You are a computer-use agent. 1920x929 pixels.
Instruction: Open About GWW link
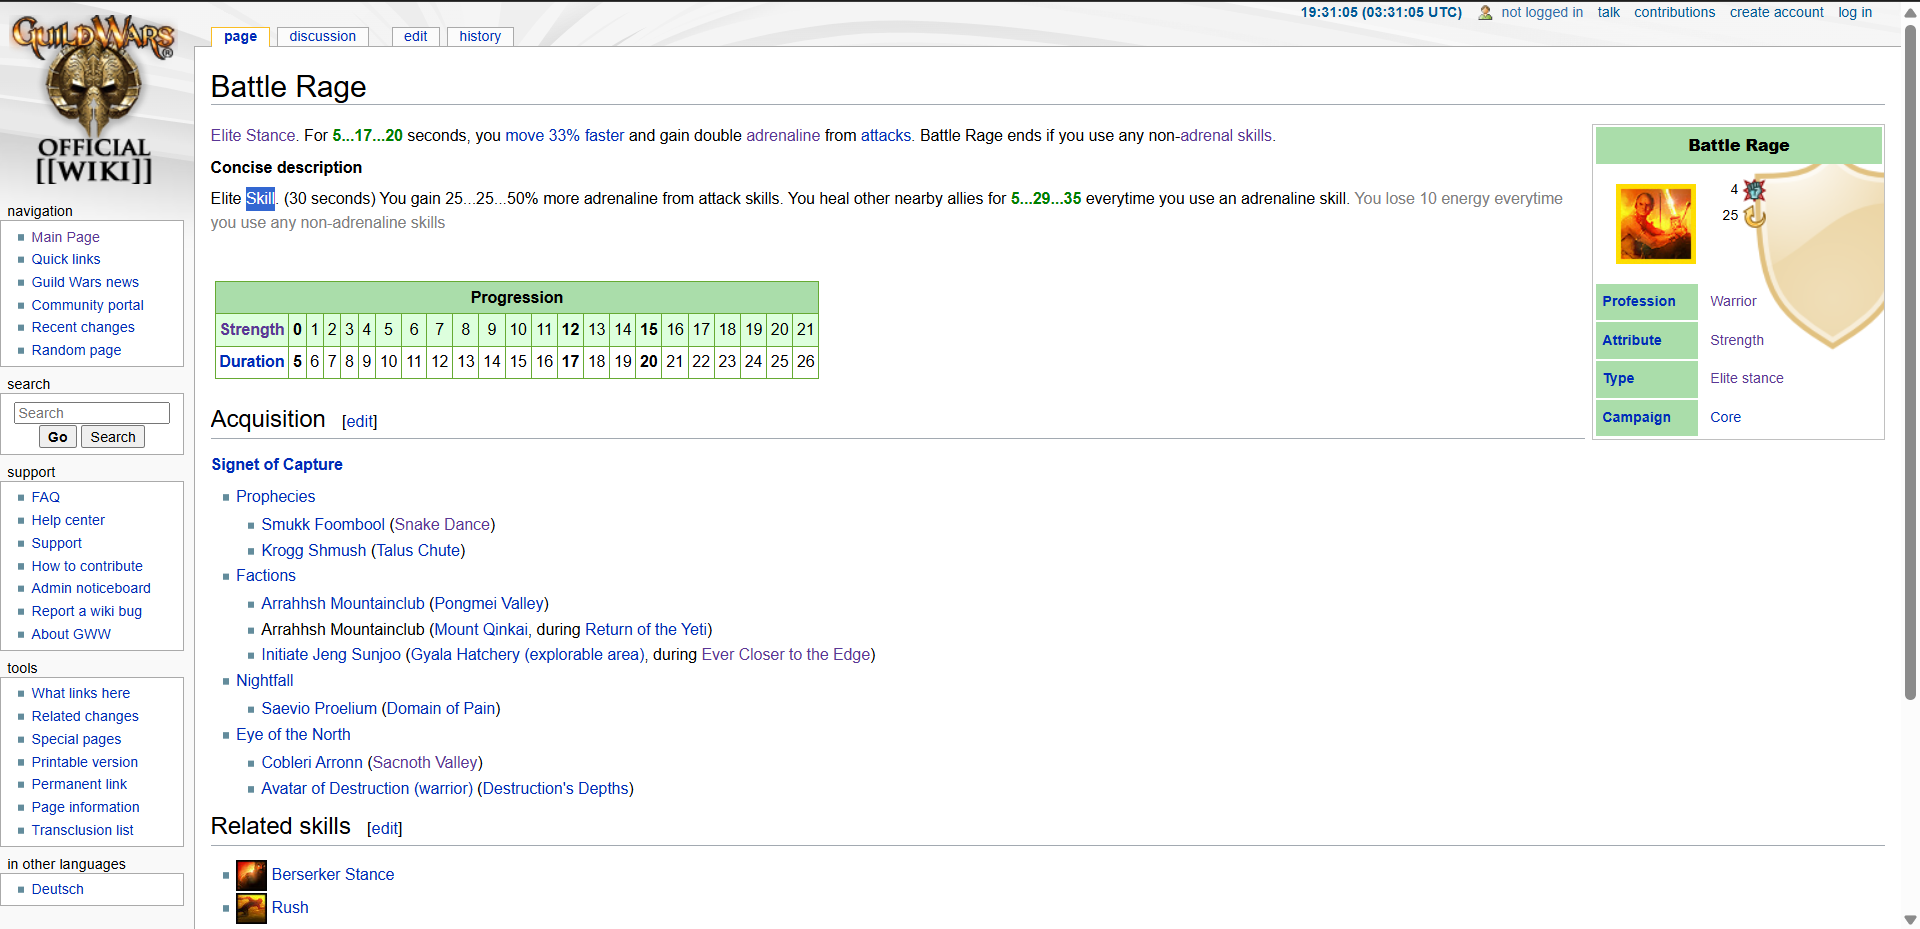point(70,634)
